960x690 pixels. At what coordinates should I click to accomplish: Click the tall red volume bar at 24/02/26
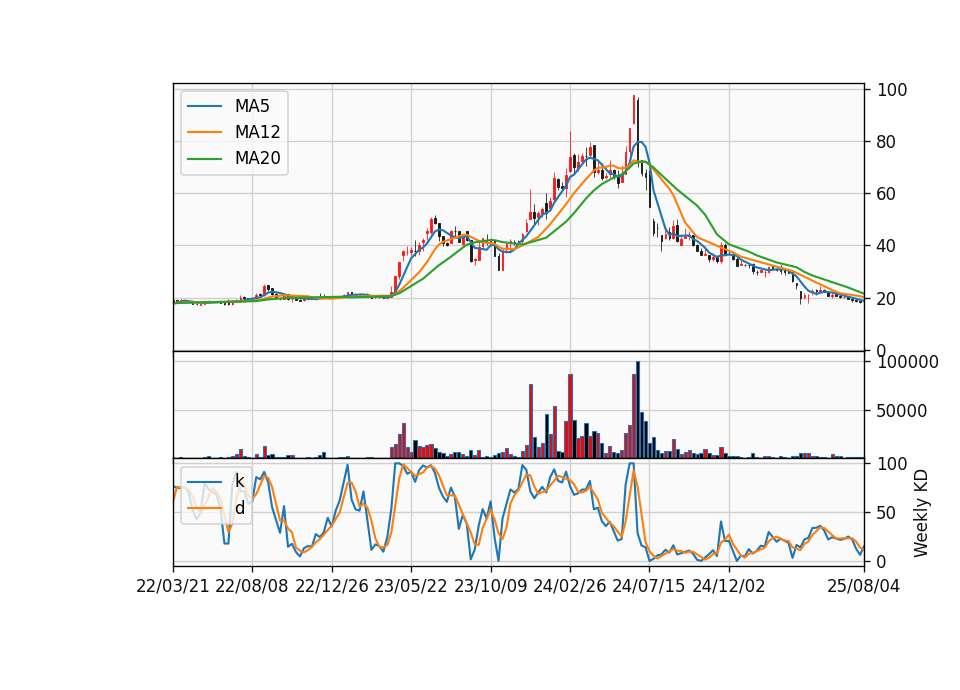coord(570,416)
